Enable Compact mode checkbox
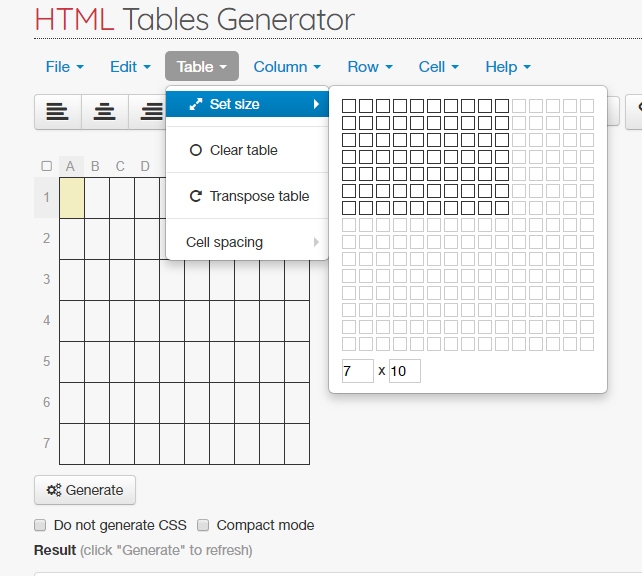Image resolution: width=642 pixels, height=576 pixels. point(203,525)
